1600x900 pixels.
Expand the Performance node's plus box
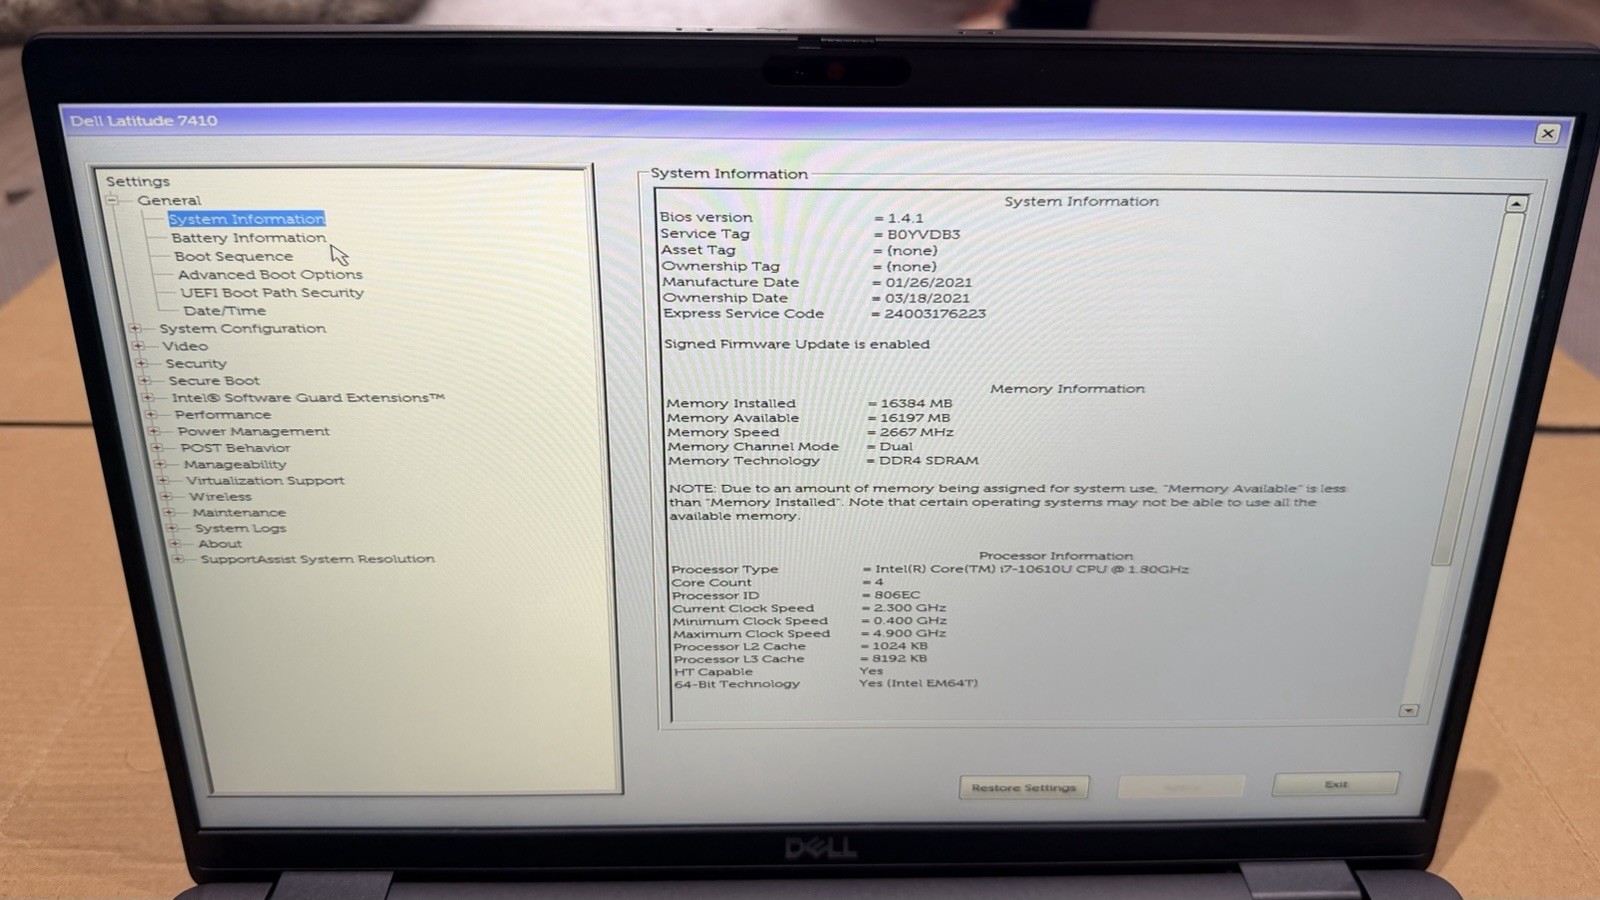coord(150,414)
